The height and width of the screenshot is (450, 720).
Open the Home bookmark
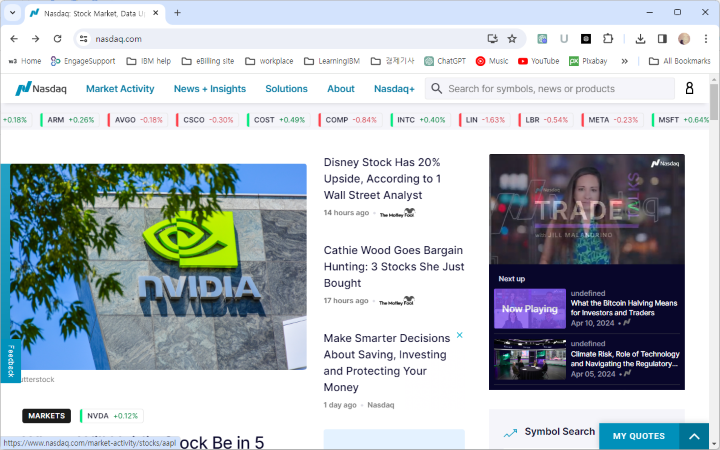(x=25, y=61)
